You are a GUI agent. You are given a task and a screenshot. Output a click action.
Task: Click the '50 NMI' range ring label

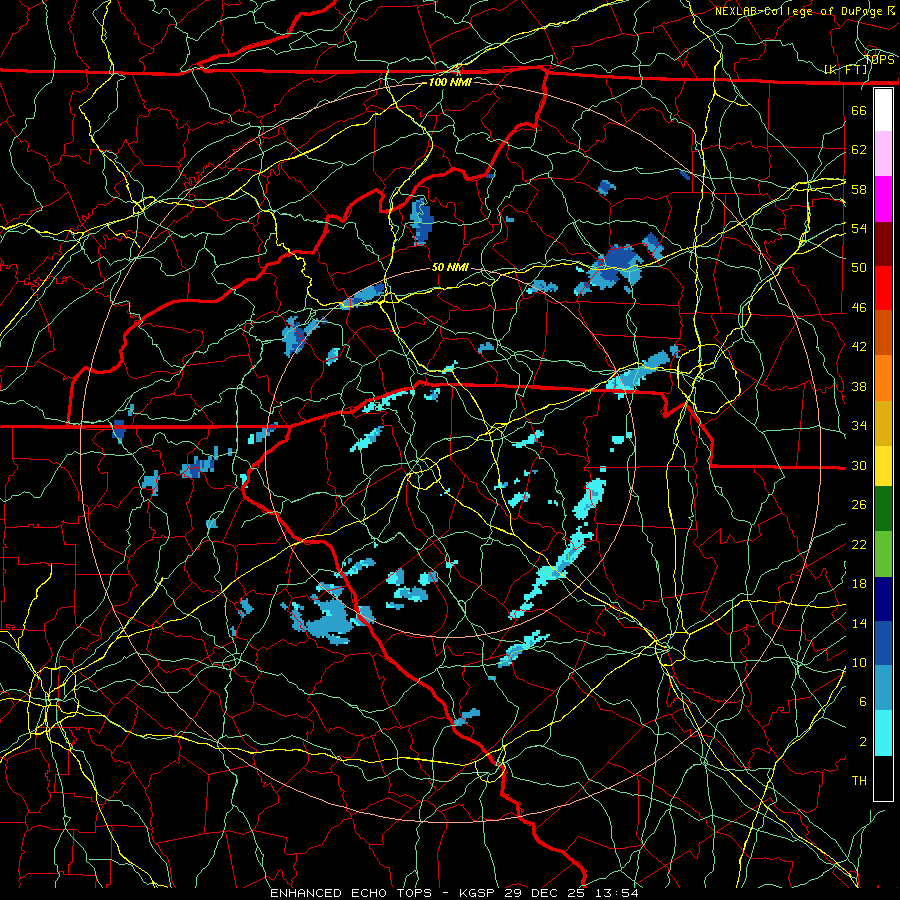point(450,267)
